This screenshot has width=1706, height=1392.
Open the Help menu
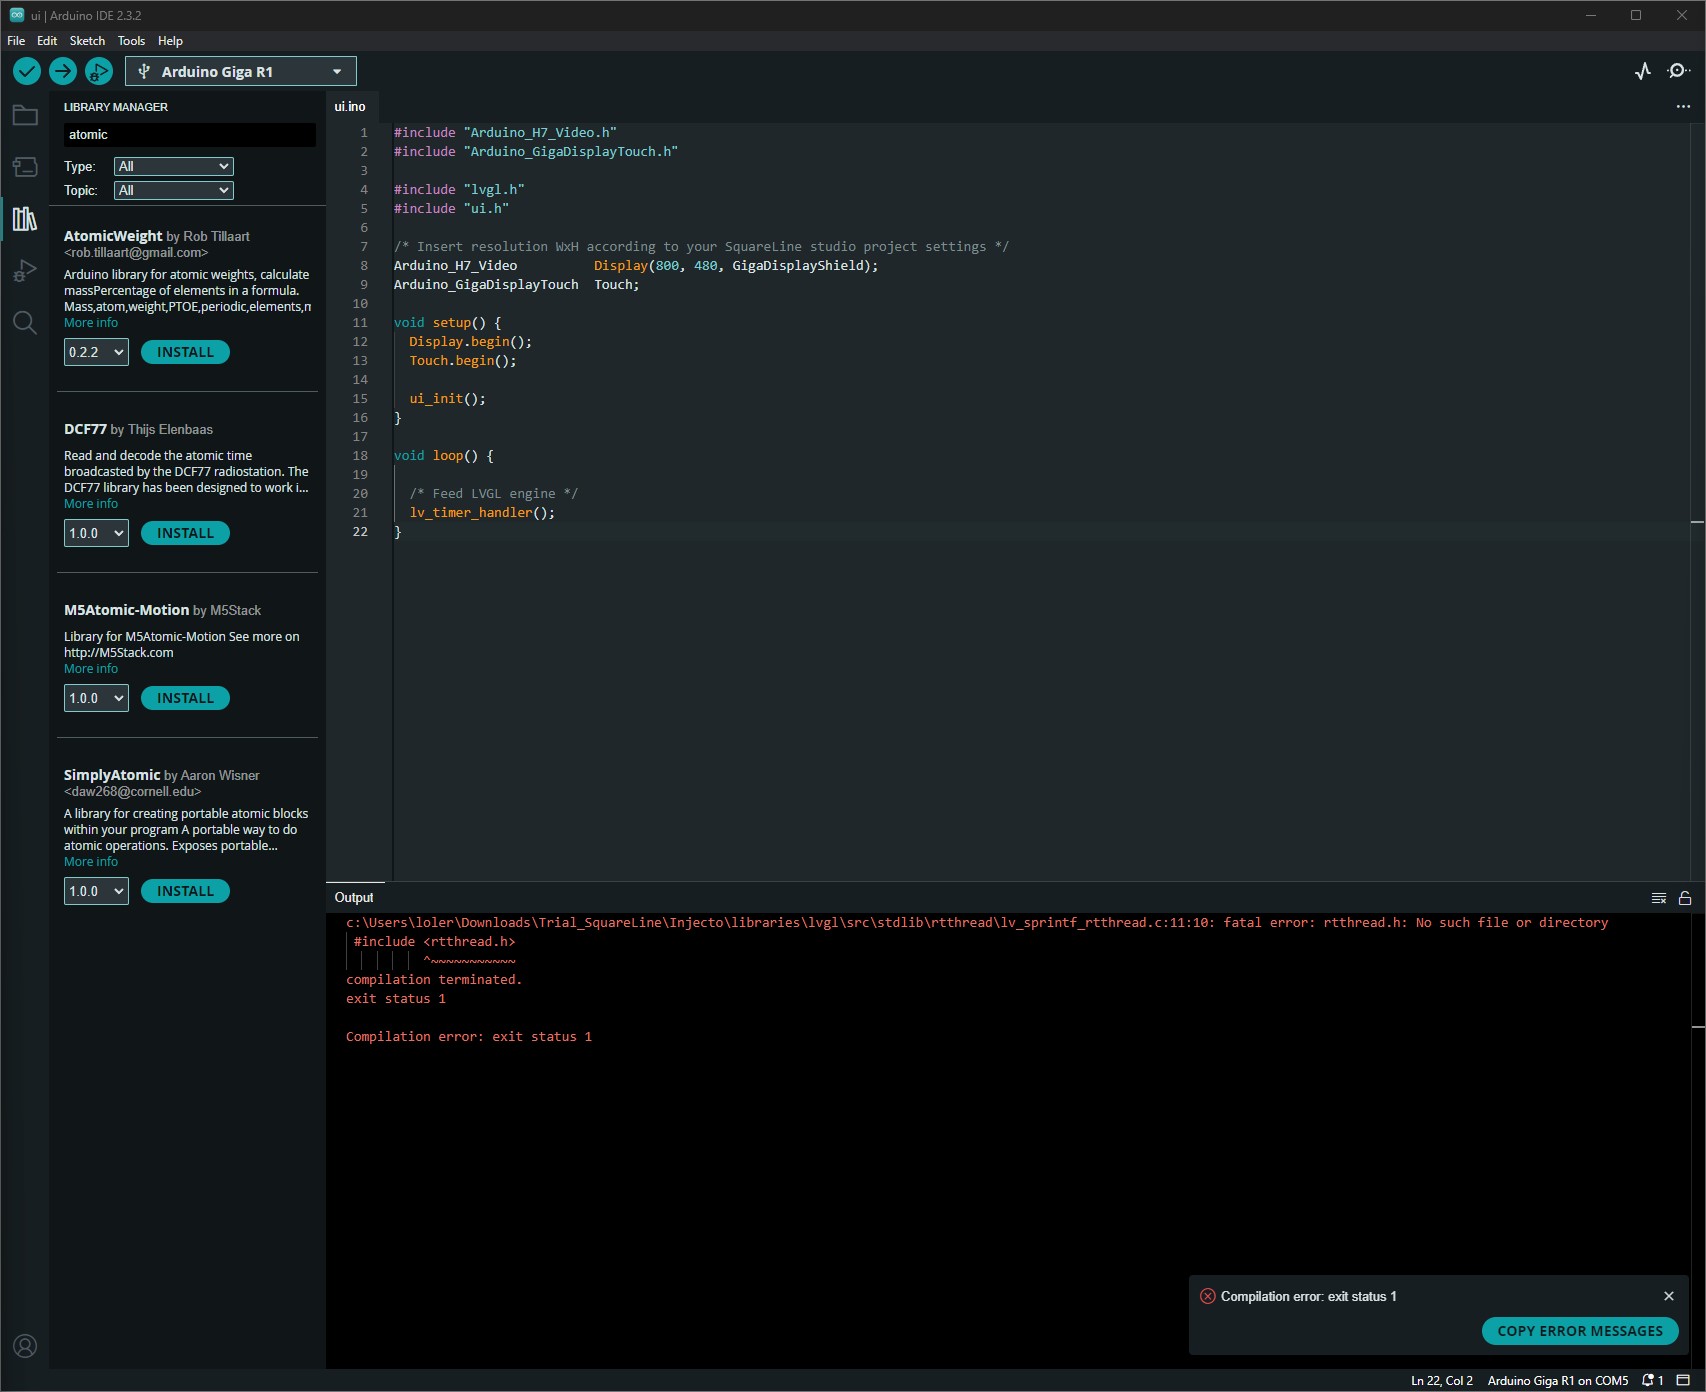click(x=170, y=41)
